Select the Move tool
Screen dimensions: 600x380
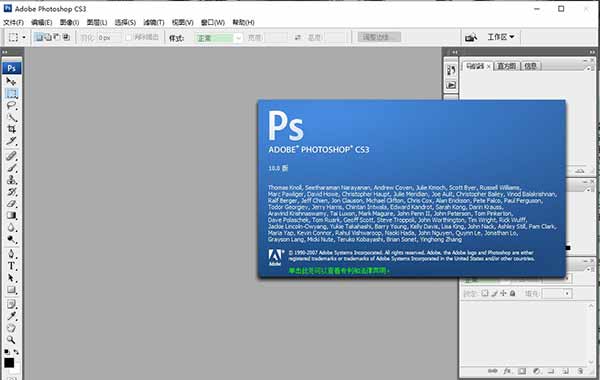click(x=11, y=81)
